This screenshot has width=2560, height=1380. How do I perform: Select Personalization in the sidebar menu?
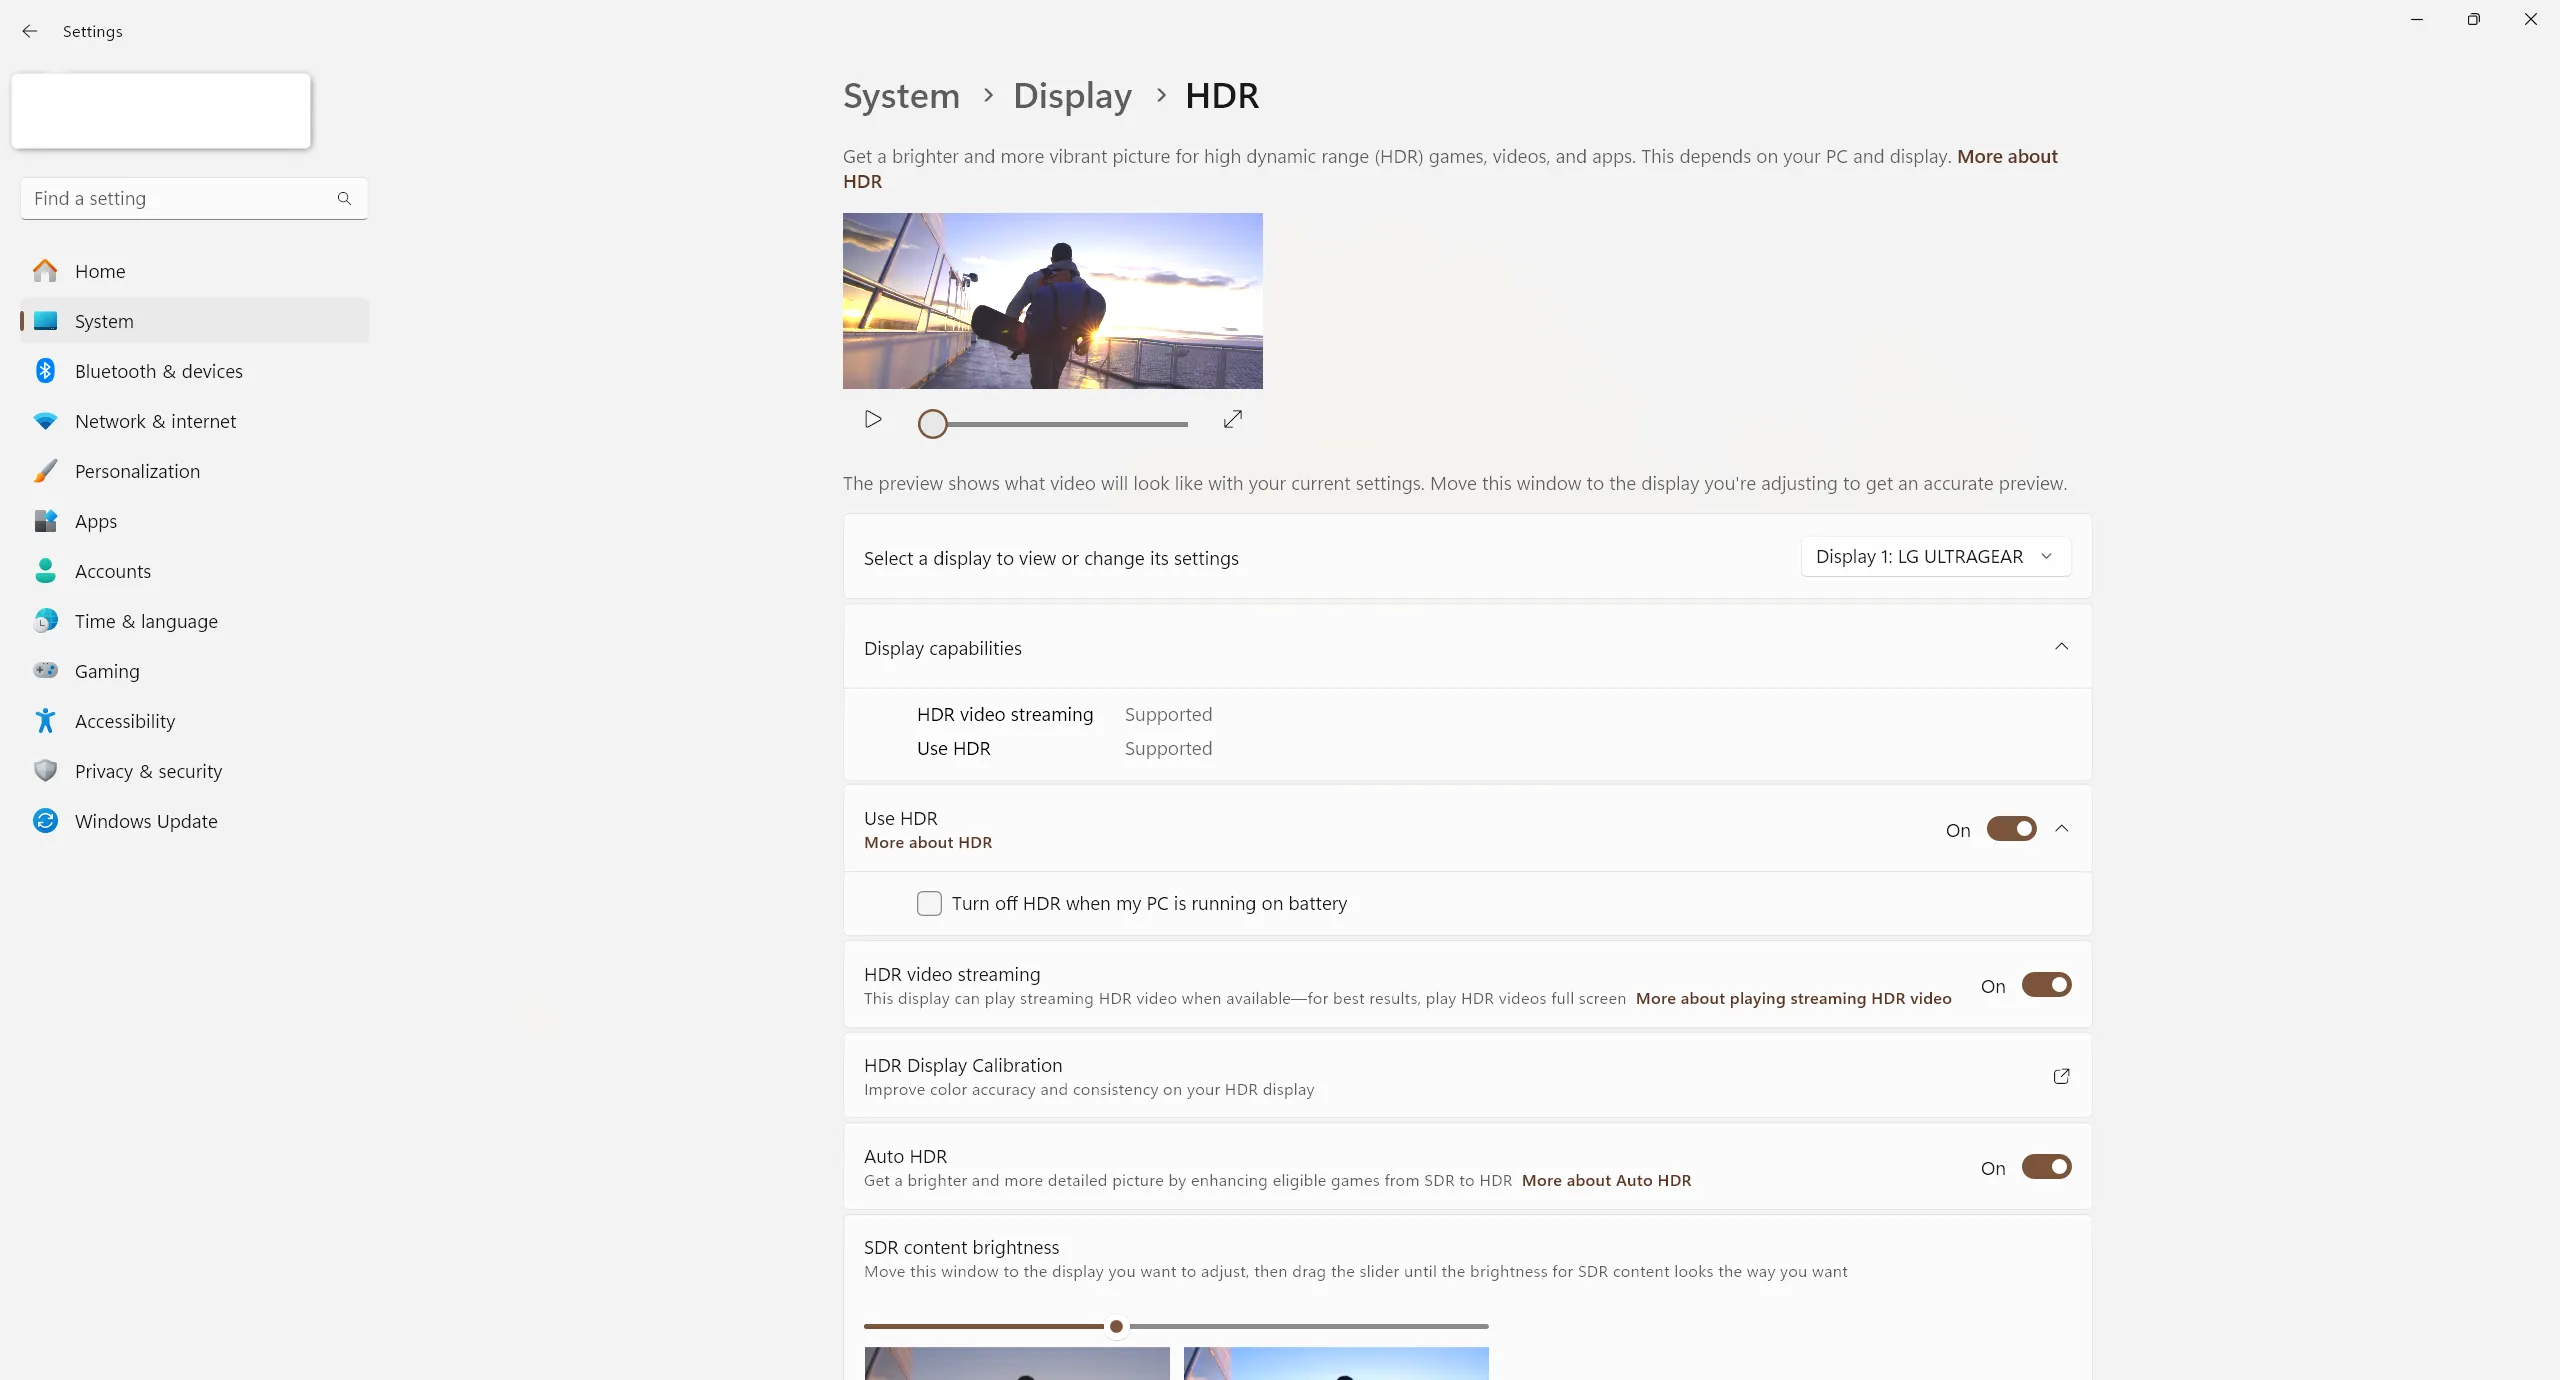pos(137,471)
